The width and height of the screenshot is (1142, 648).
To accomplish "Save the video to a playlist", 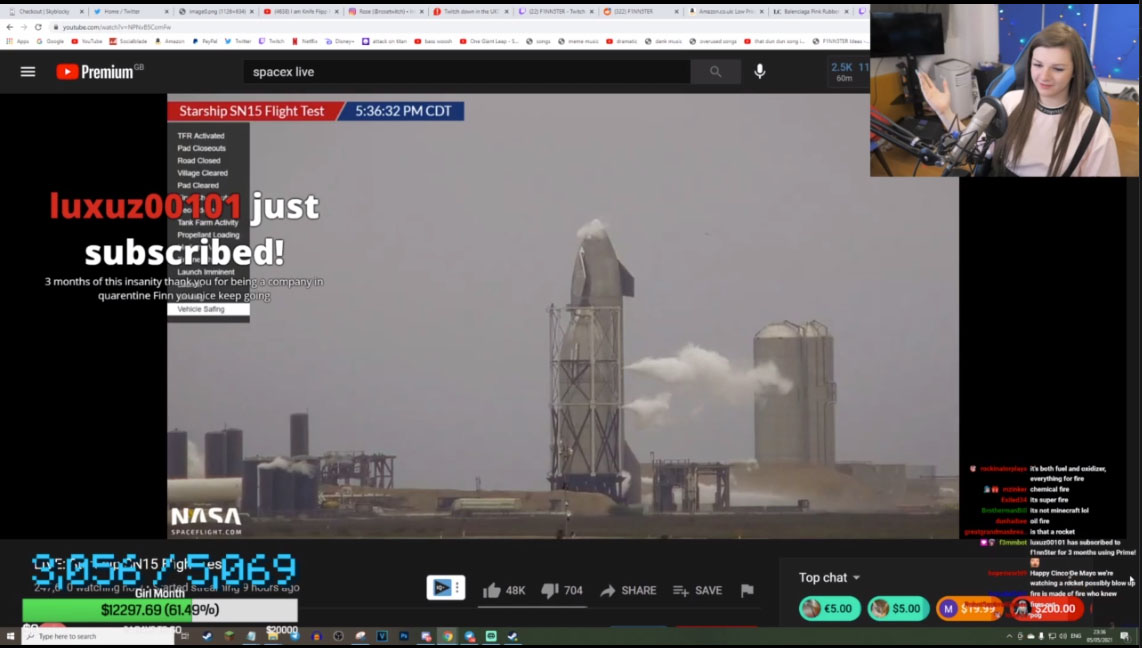I will pos(698,590).
